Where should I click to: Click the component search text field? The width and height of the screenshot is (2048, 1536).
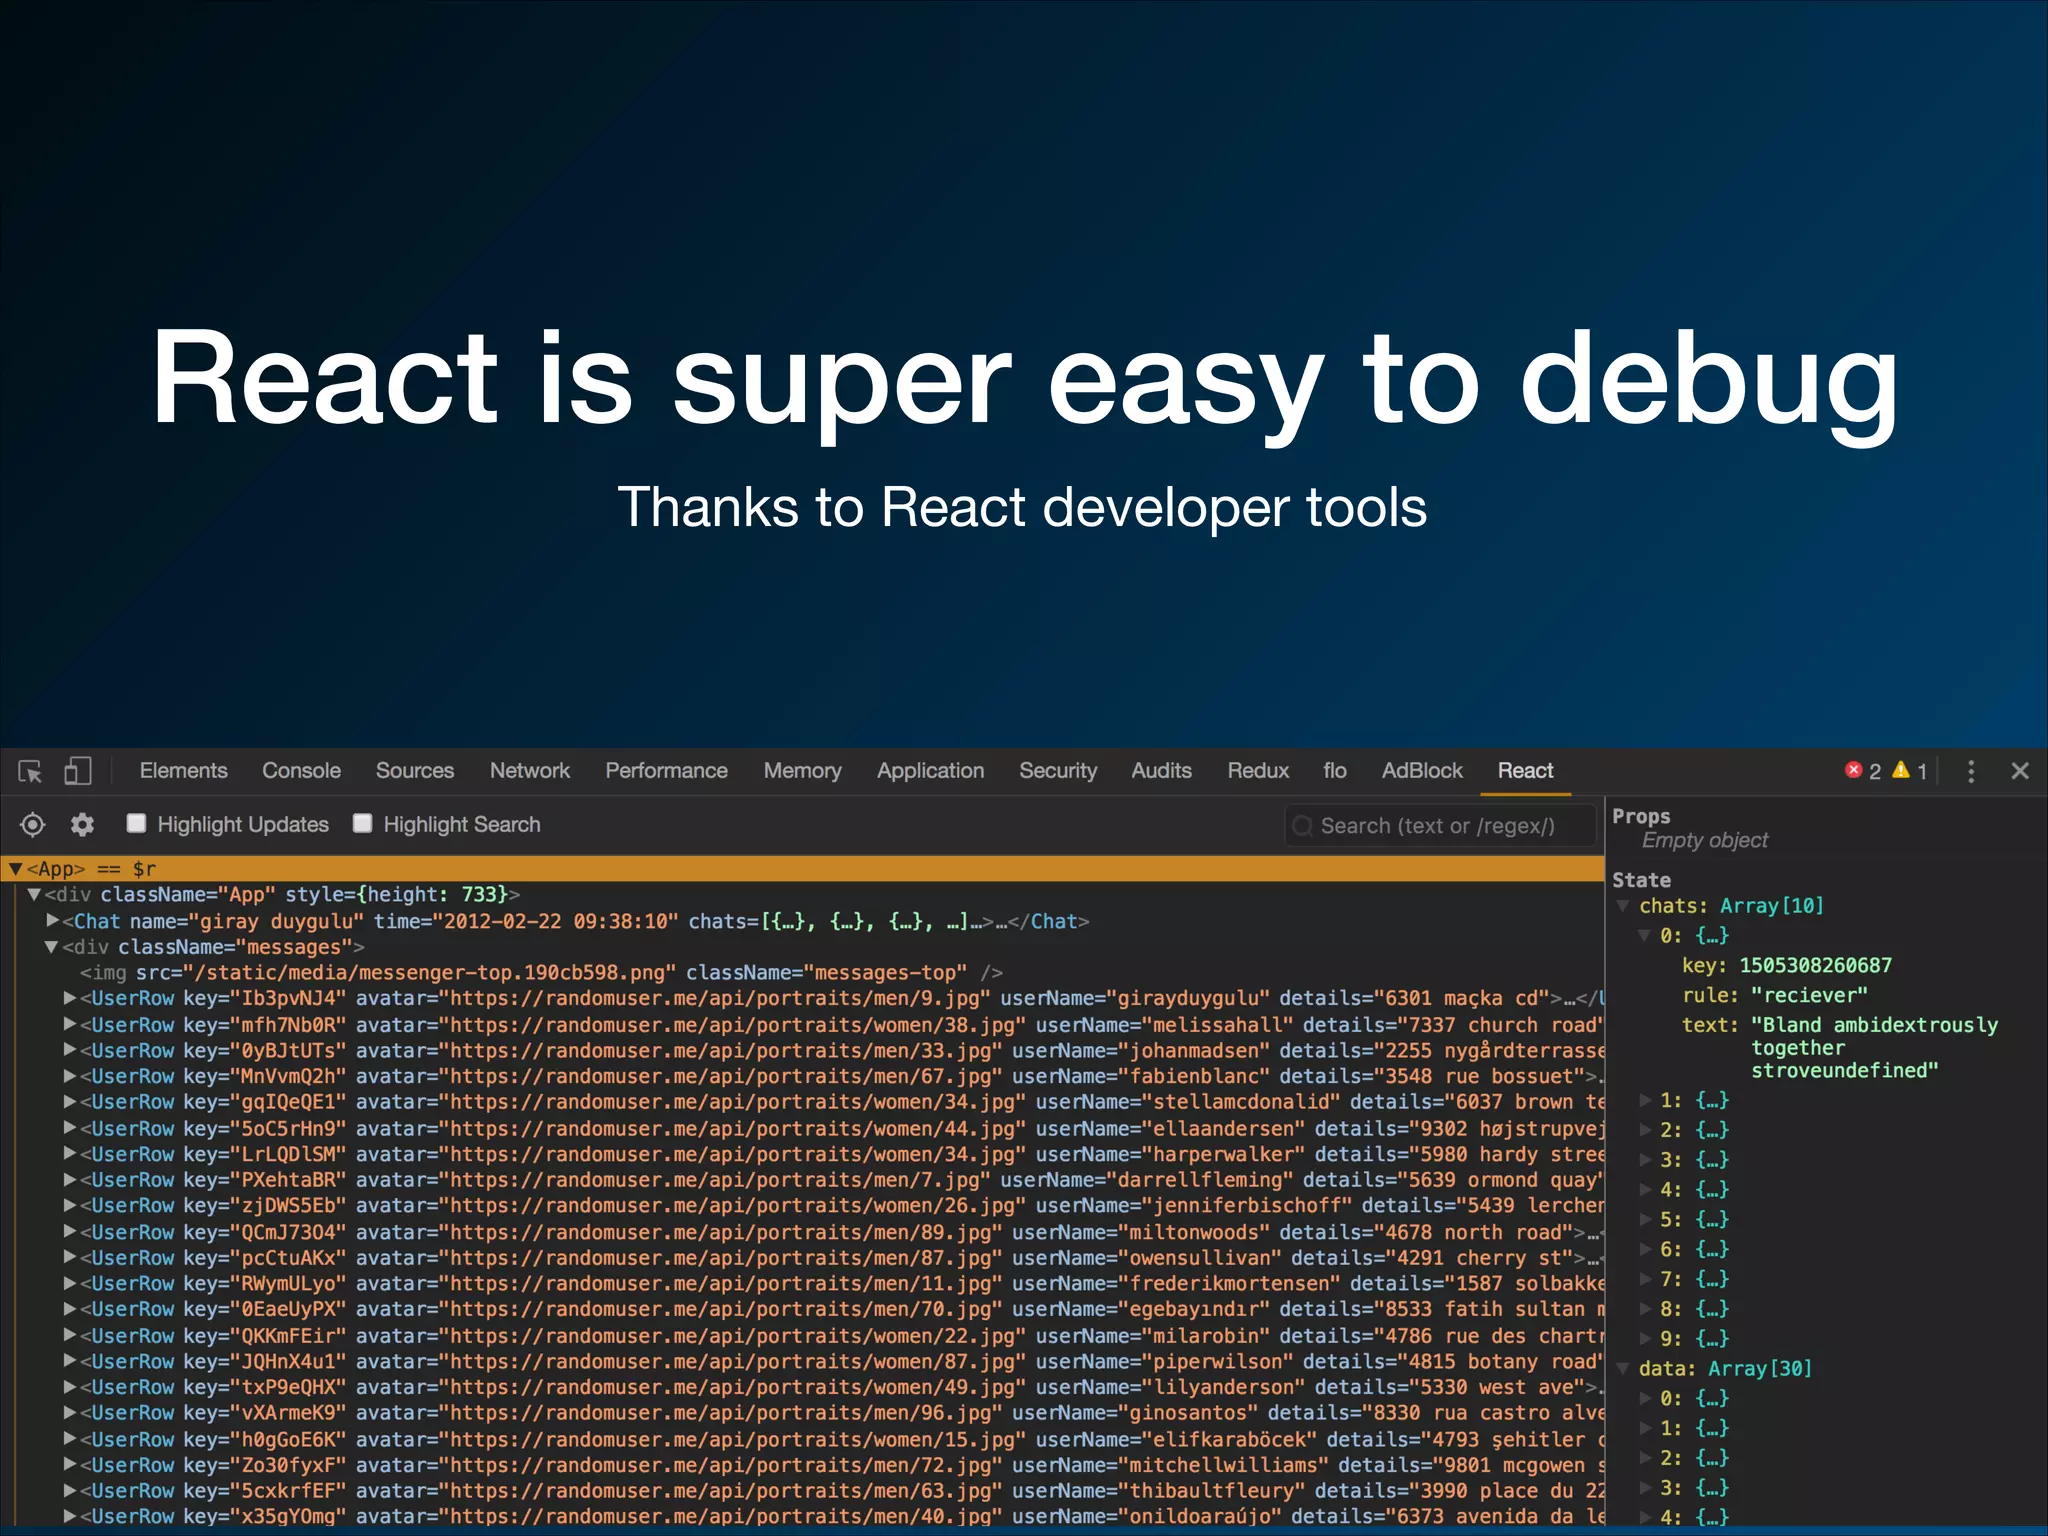[1440, 826]
